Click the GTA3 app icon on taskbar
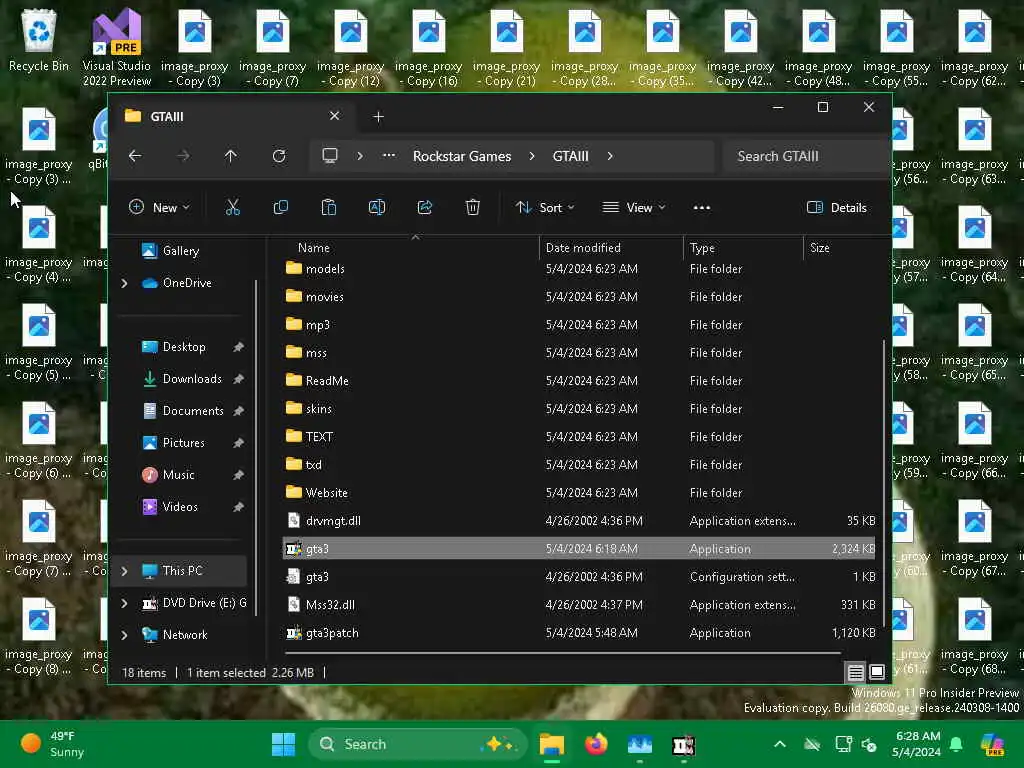This screenshot has width=1024, height=768. pyautogui.click(x=684, y=744)
